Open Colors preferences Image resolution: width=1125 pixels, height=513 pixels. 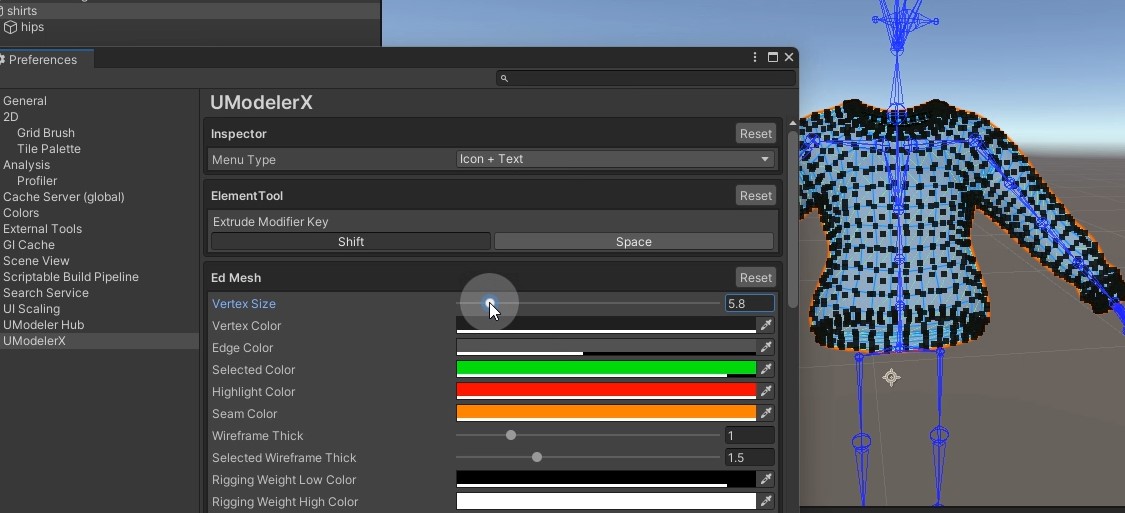[21, 213]
